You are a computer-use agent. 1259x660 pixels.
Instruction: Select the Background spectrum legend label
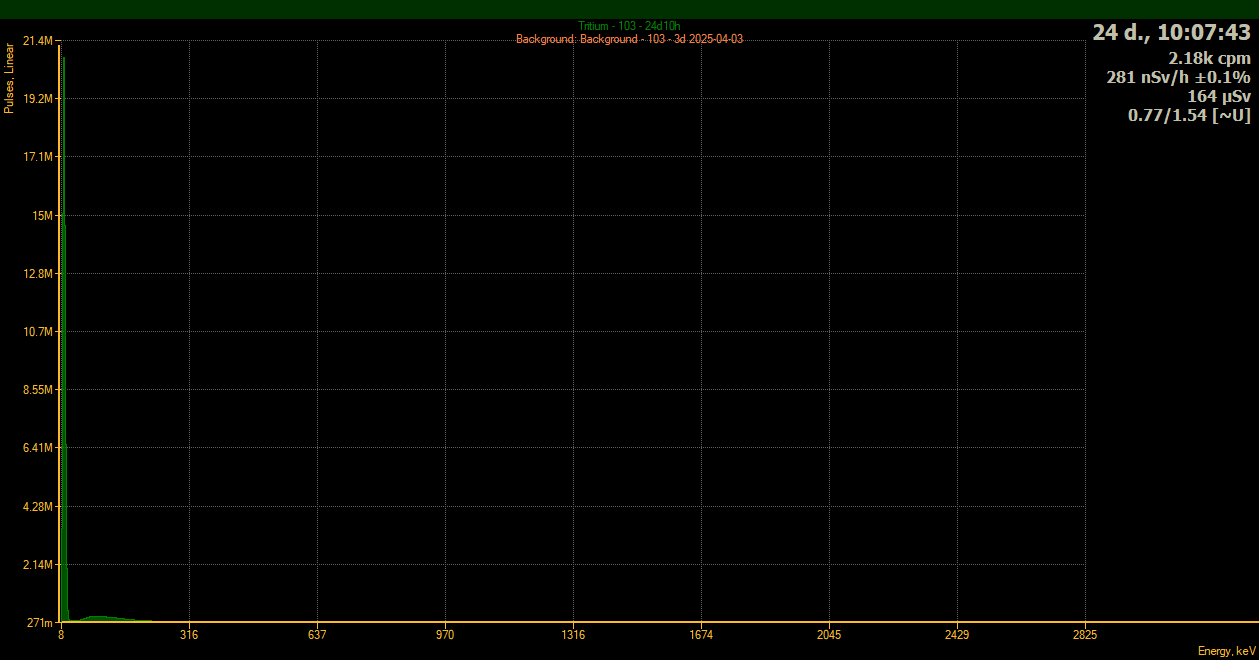click(x=629, y=39)
